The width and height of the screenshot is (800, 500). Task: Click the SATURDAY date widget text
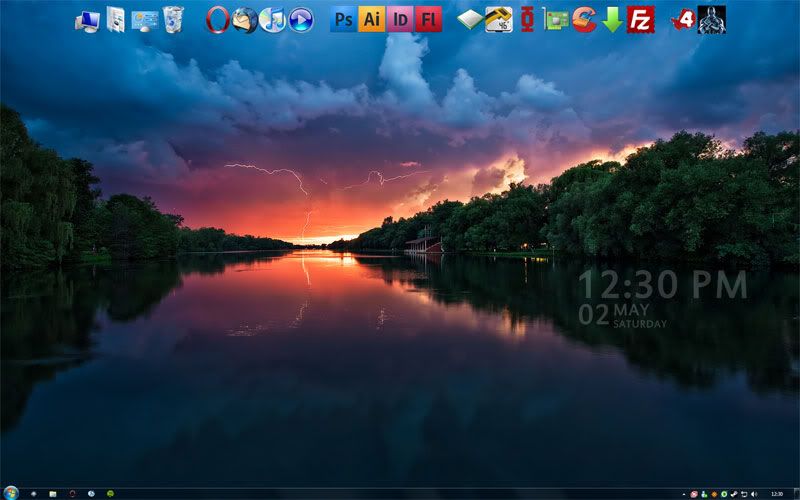click(x=640, y=324)
